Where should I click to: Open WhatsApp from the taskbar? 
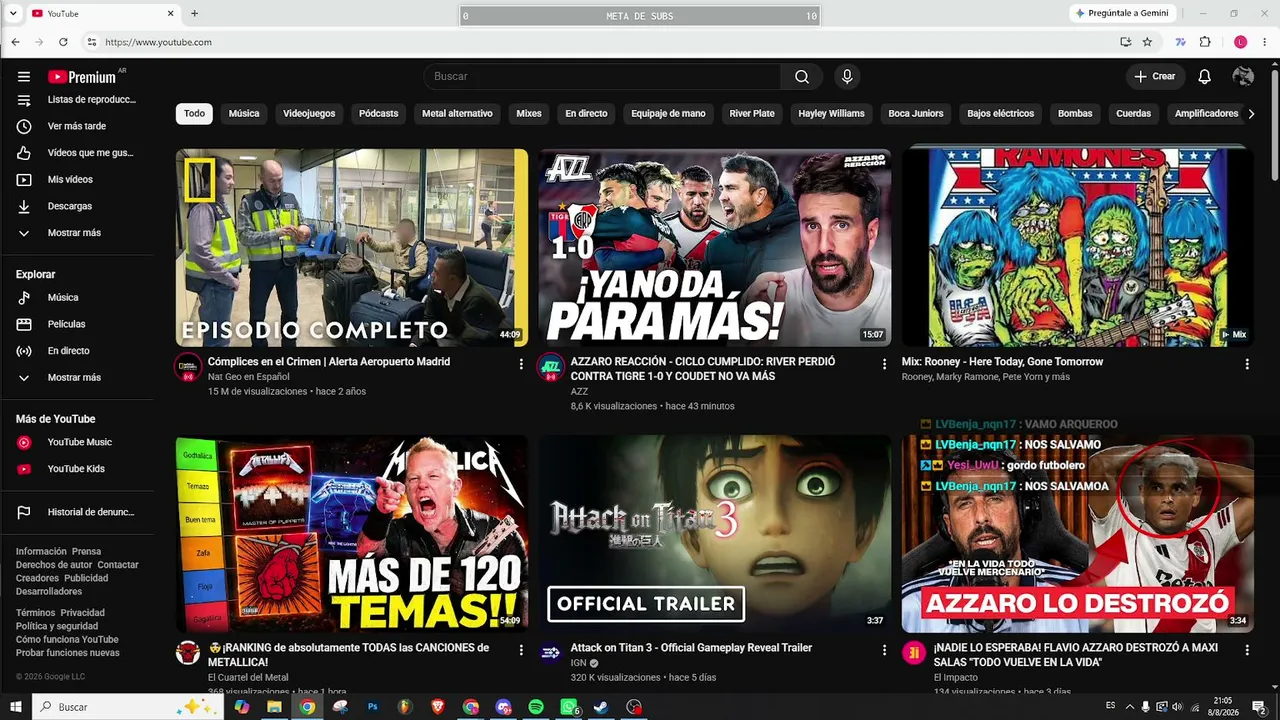coord(569,707)
